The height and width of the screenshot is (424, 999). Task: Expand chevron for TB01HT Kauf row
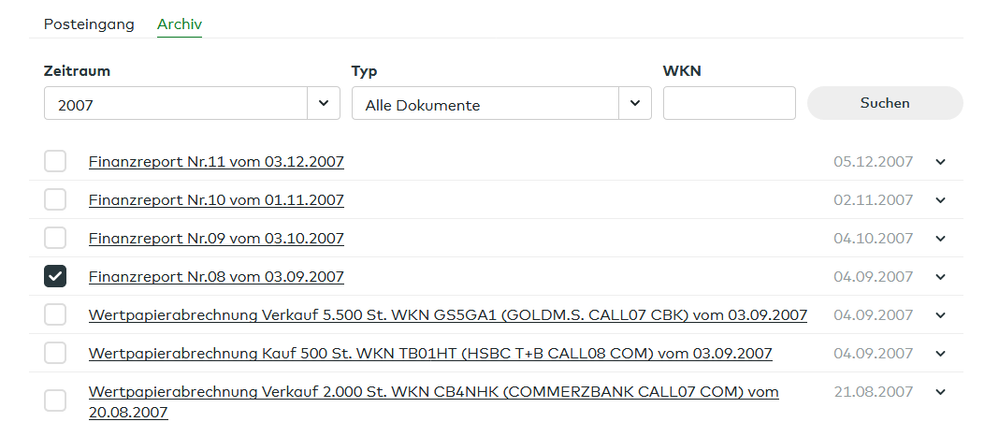pos(940,354)
